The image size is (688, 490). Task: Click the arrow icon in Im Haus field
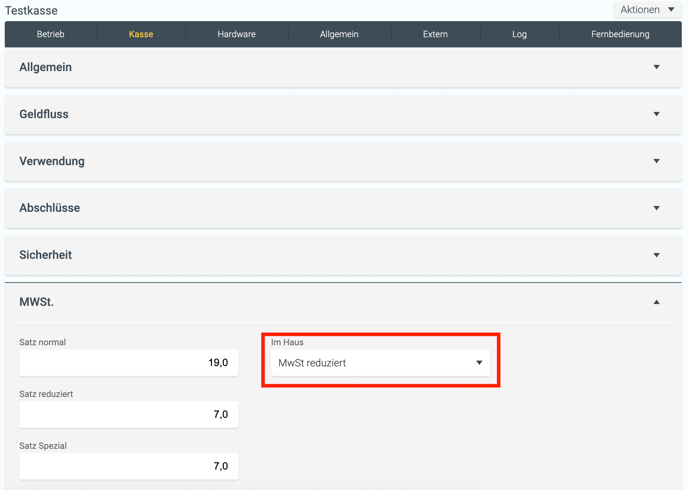(x=479, y=363)
